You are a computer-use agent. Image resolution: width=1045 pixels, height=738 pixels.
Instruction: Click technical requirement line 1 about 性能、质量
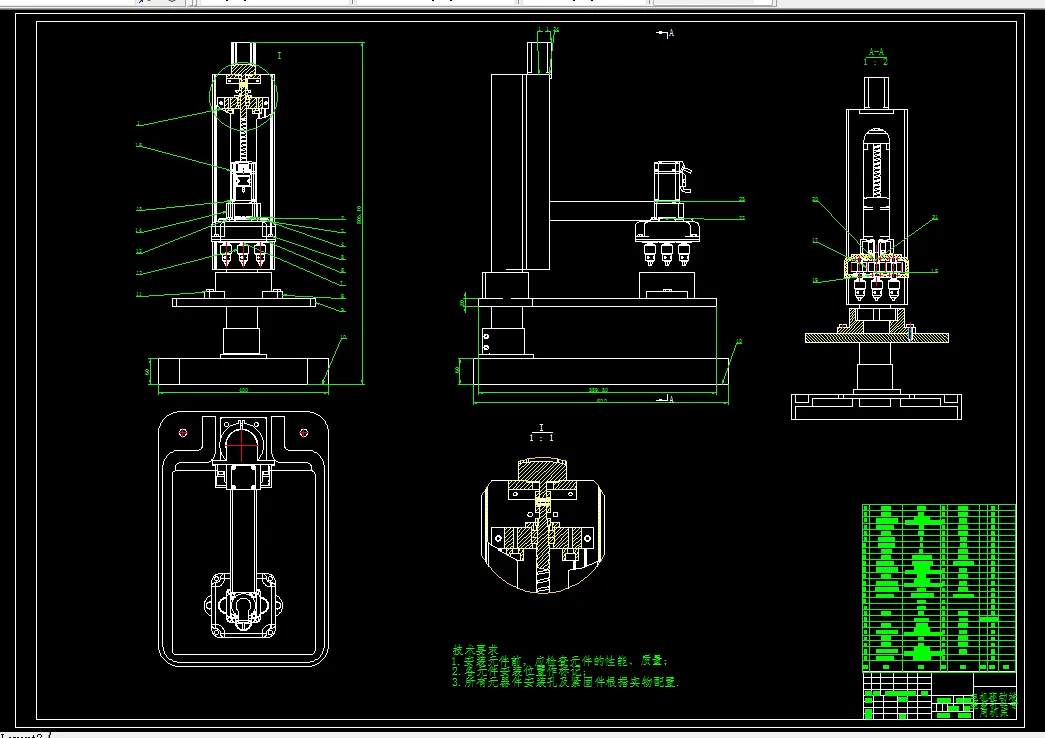(560, 661)
